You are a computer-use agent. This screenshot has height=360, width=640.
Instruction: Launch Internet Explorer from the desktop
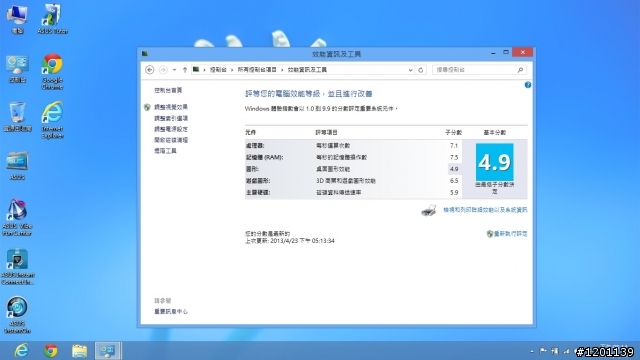(x=52, y=120)
